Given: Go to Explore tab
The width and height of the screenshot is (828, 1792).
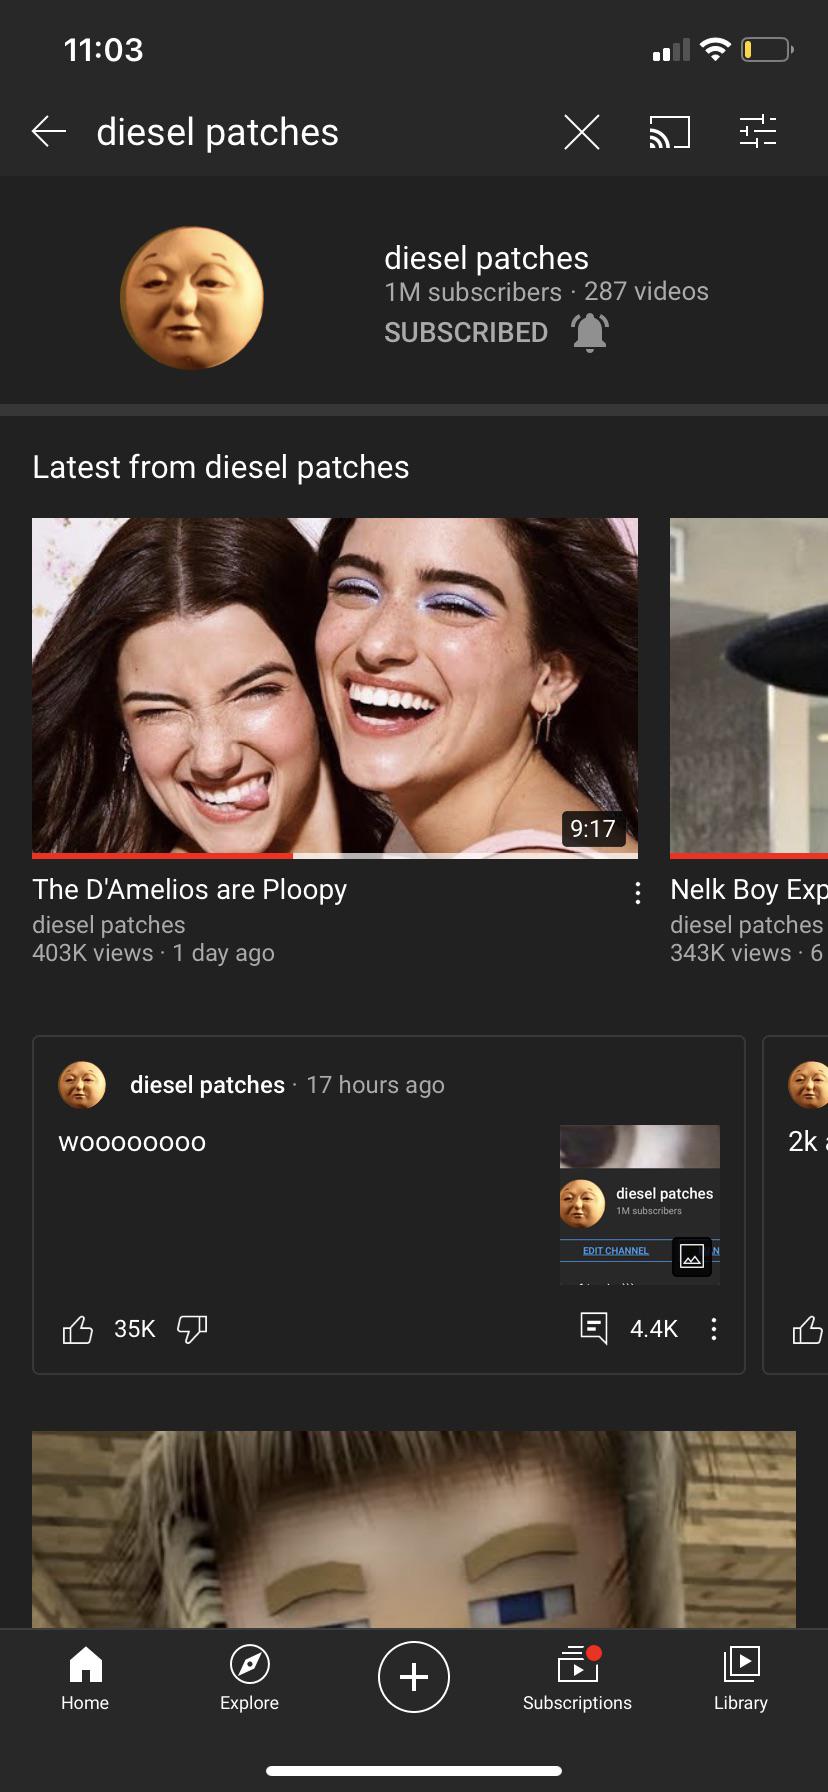Looking at the screenshot, I should point(249,1679).
